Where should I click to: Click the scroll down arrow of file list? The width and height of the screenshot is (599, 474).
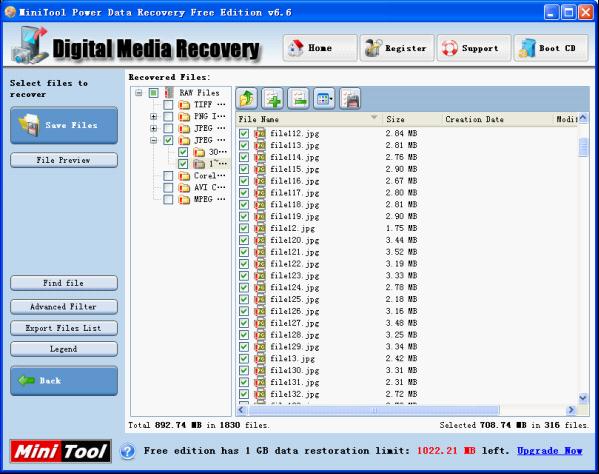(583, 398)
